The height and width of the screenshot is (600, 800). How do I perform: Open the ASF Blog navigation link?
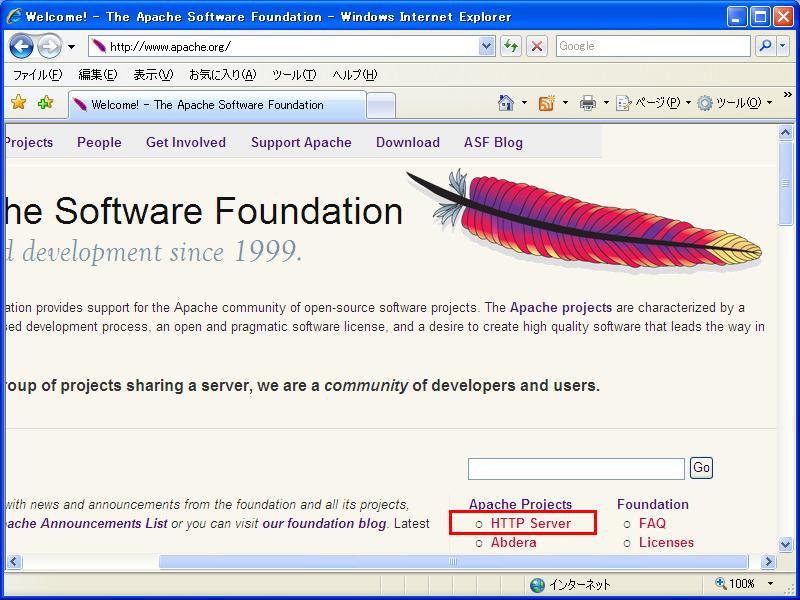coord(493,142)
